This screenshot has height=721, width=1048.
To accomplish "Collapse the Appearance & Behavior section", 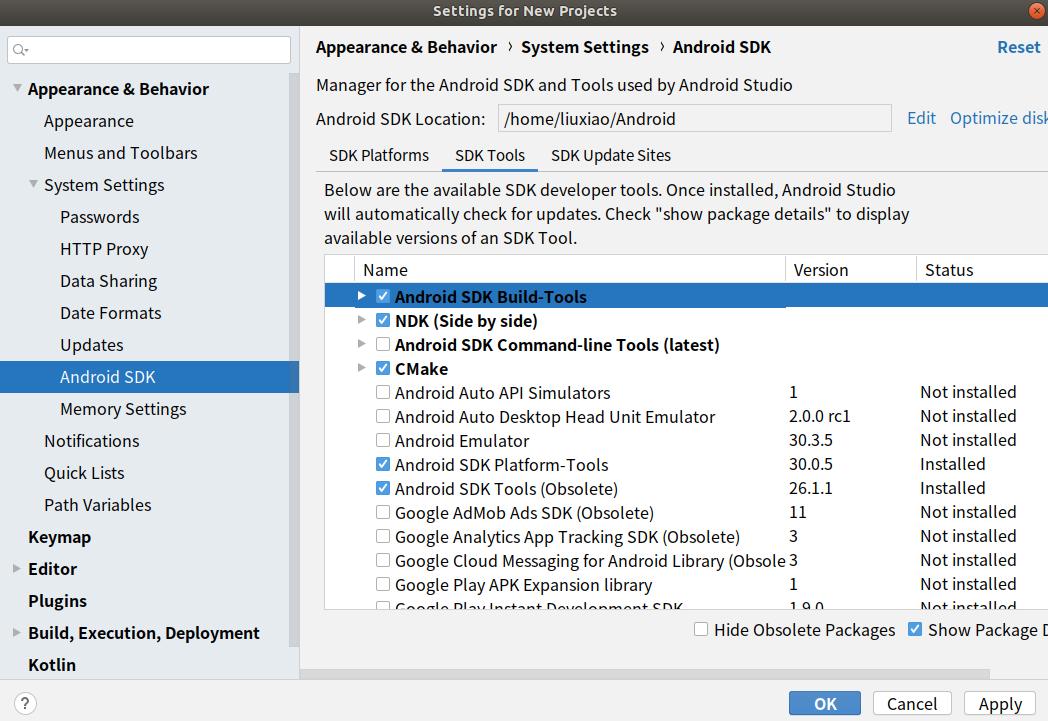I will [17, 89].
